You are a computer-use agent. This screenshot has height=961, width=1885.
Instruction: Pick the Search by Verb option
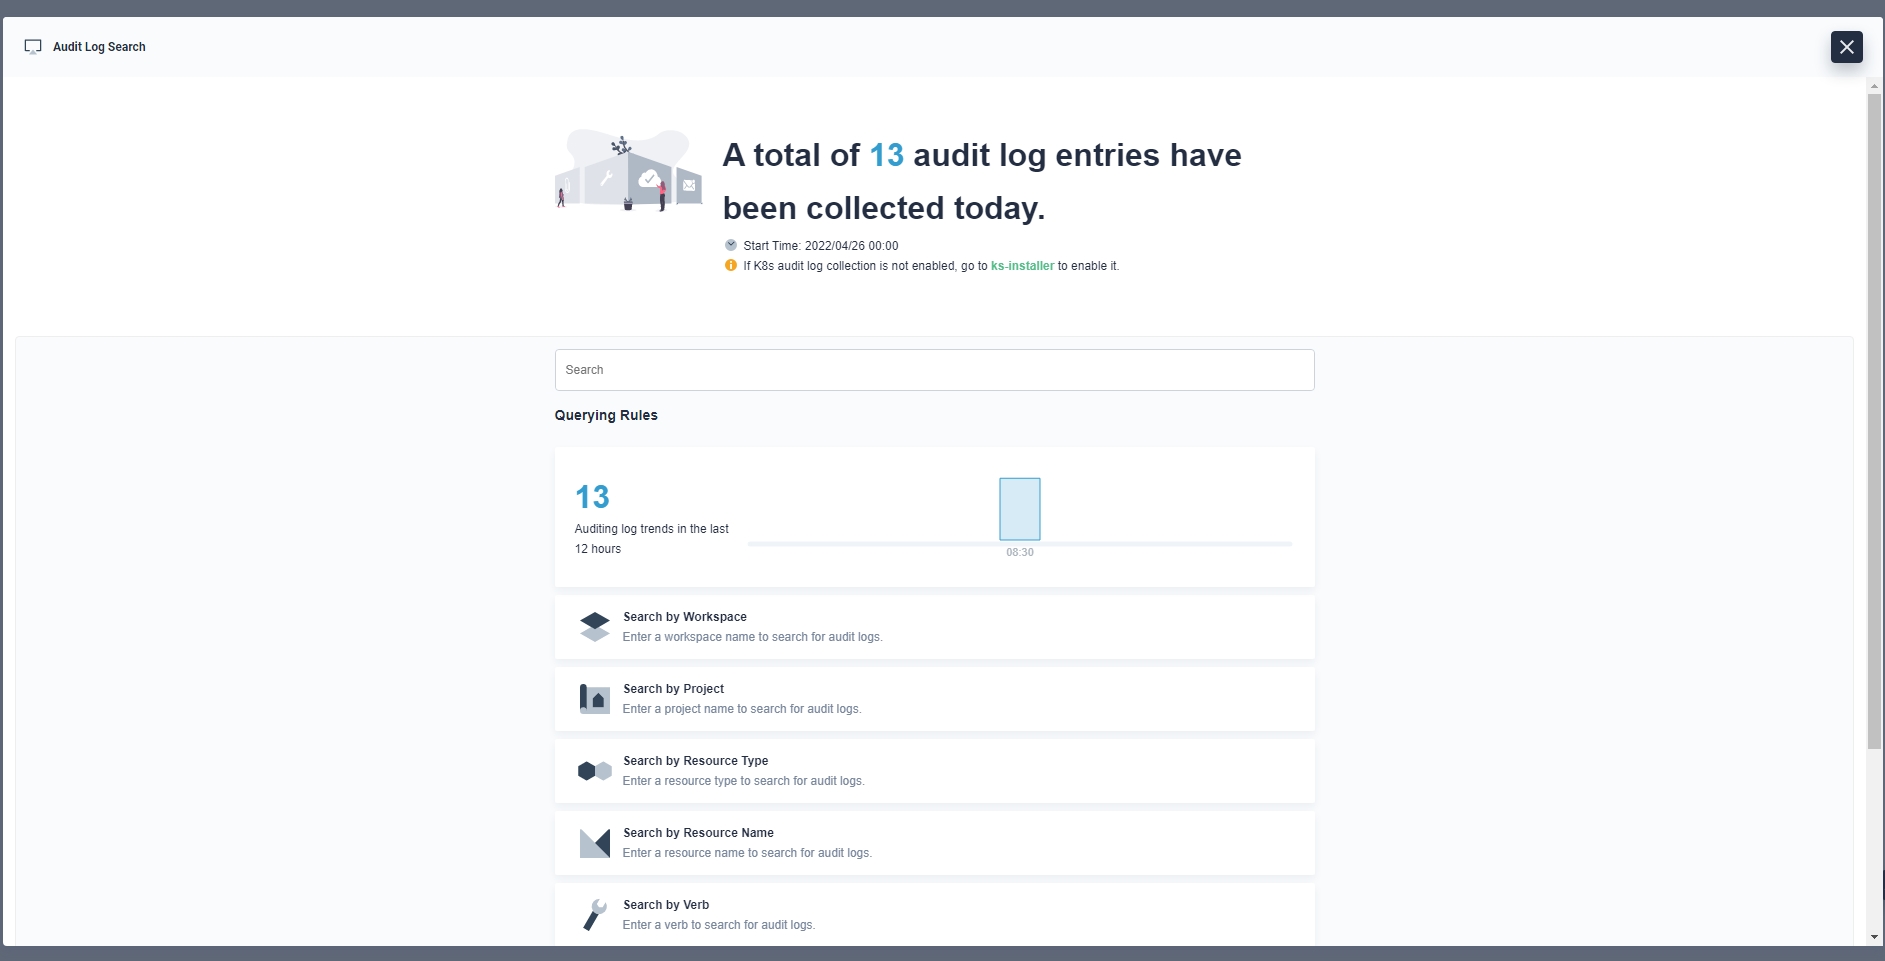934,914
